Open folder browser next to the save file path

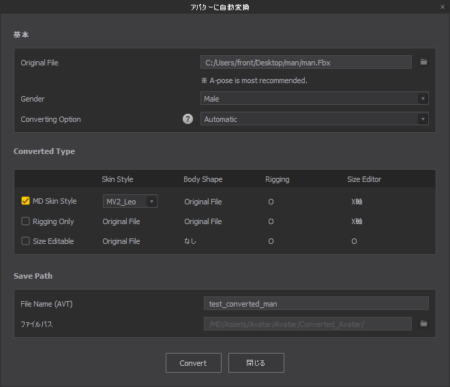[423, 323]
